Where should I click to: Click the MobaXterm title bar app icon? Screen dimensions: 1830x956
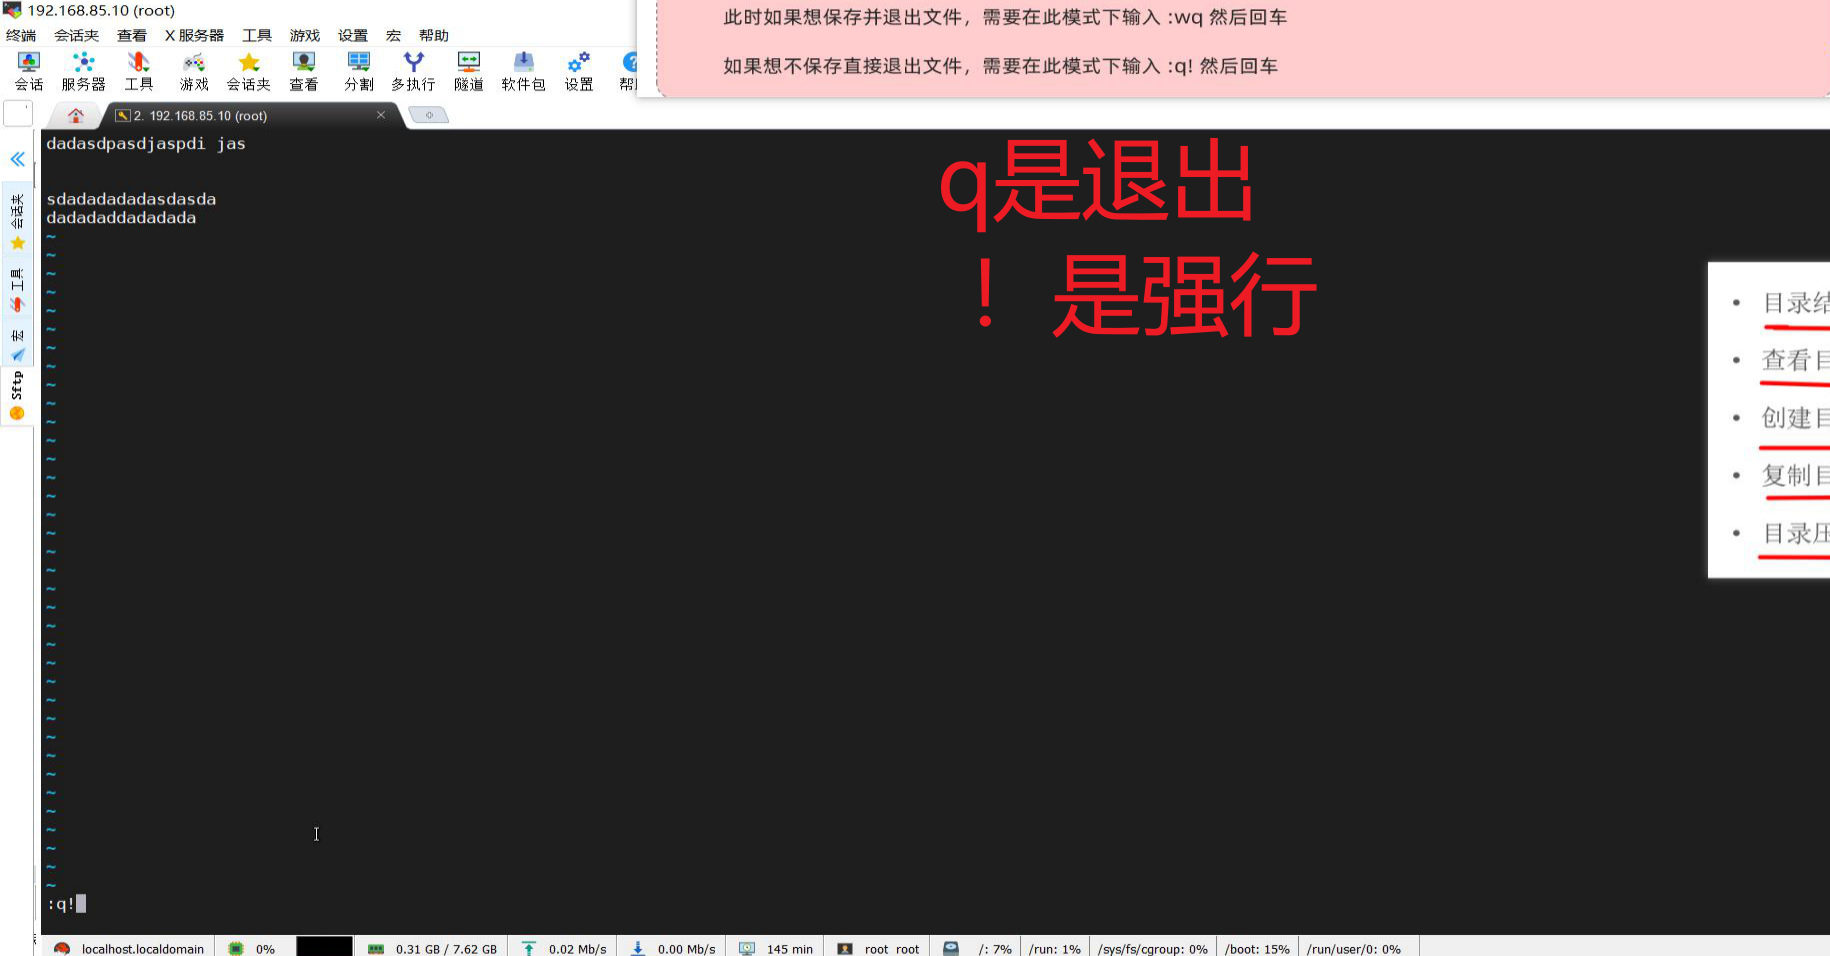pos(12,10)
